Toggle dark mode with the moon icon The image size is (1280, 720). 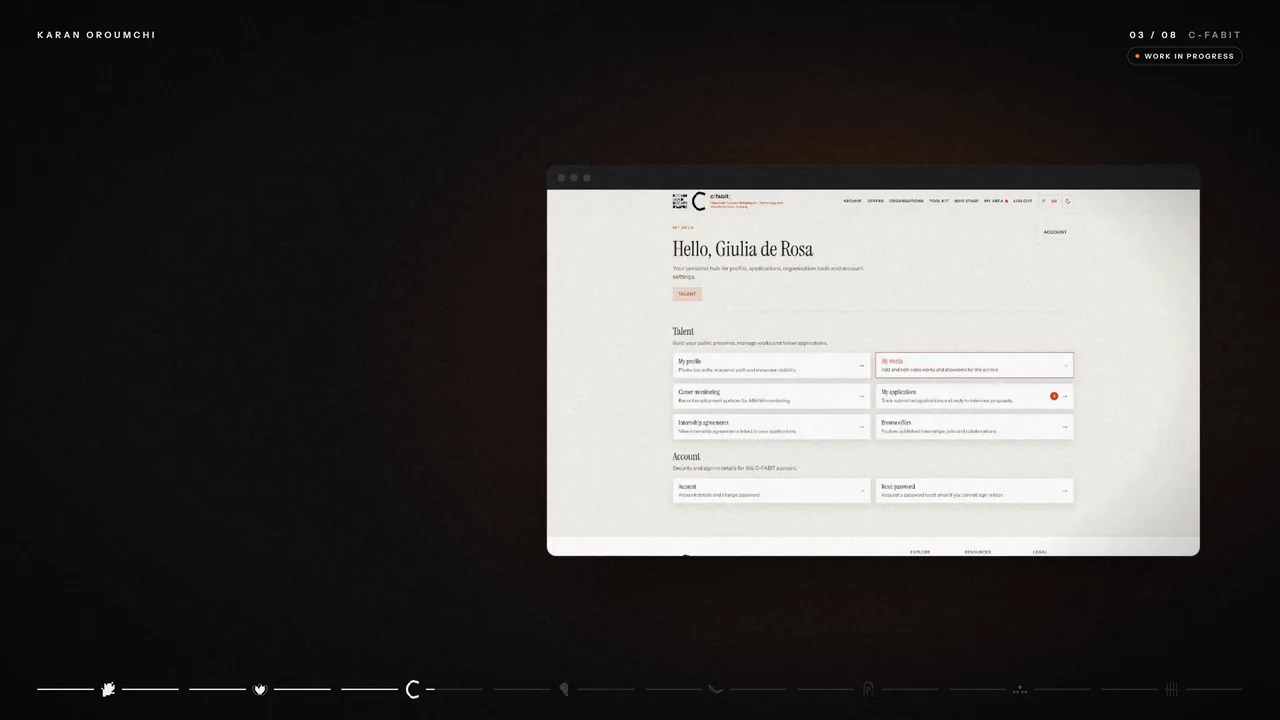[1068, 201]
